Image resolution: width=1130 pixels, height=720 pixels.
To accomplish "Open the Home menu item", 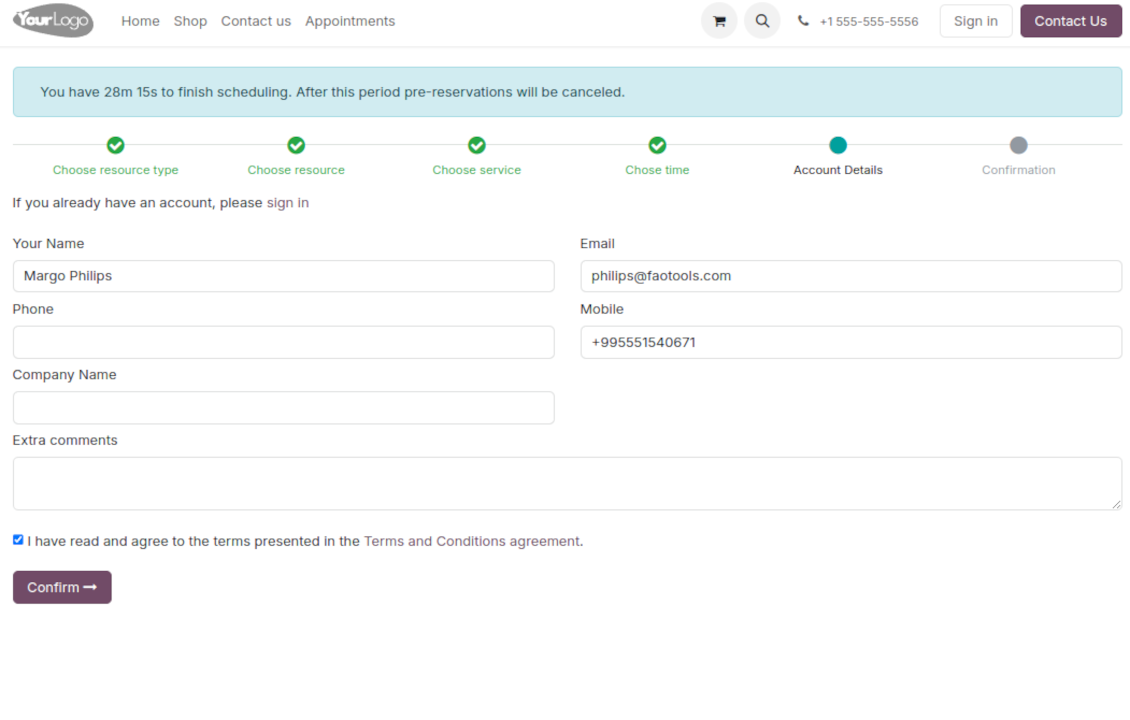I will [x=140, y=21].
